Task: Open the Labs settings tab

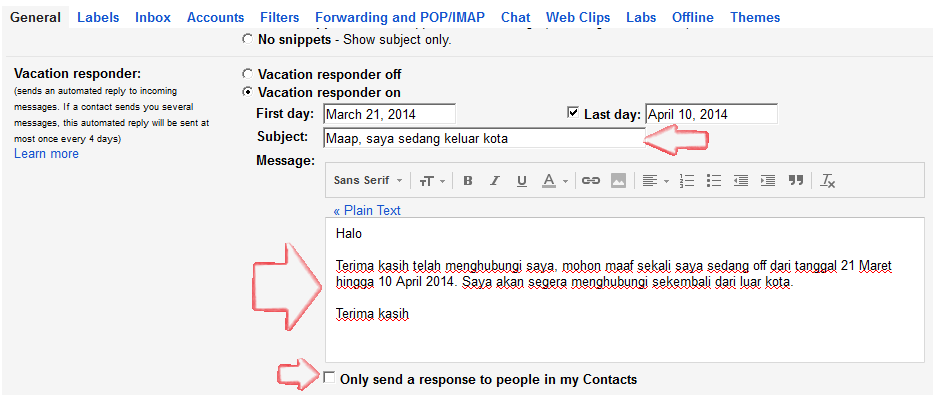Action: pos(641,18)
